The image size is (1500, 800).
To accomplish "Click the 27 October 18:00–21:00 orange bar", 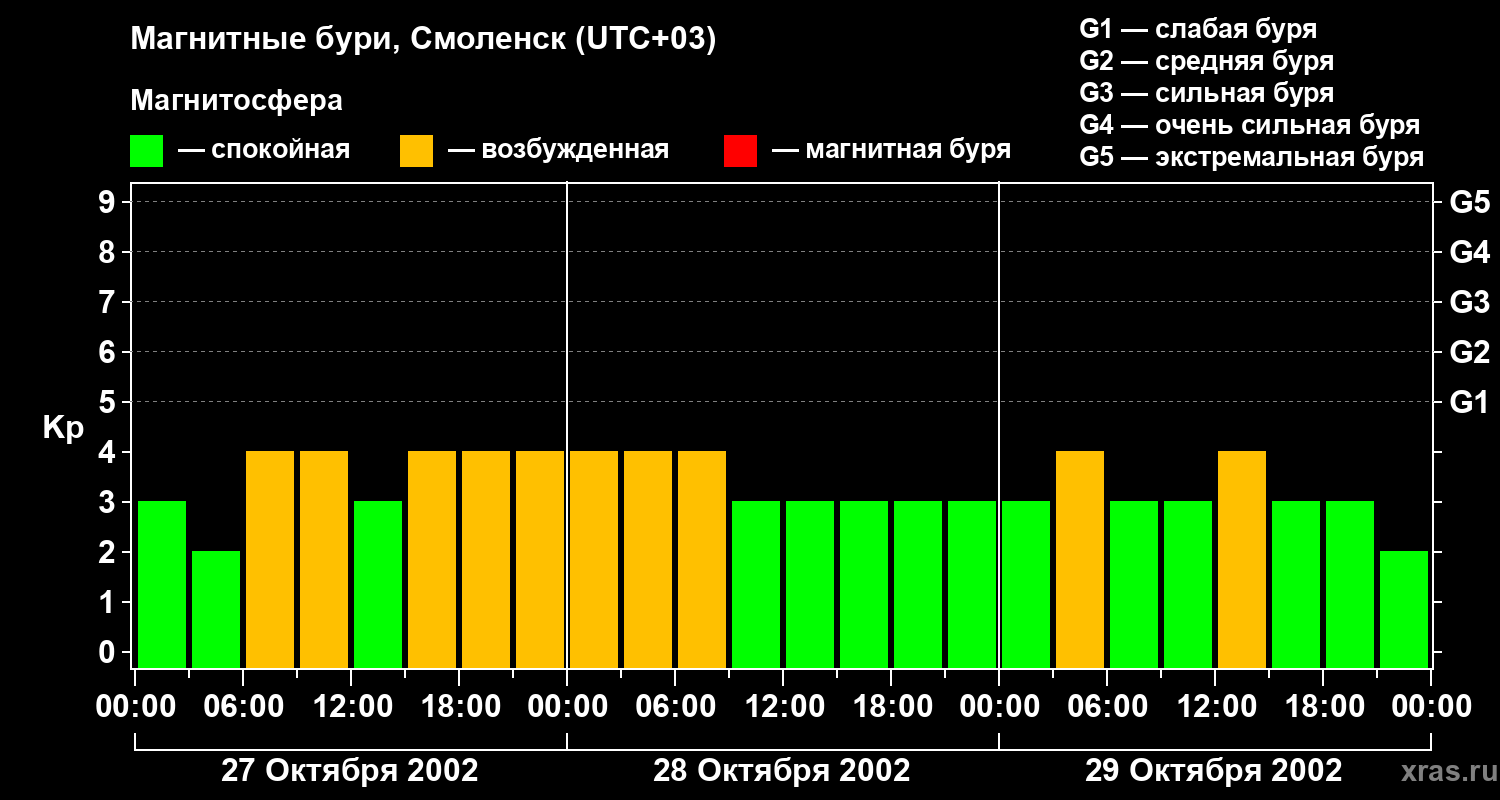I will pyautogui.click(x=486, y=559).
